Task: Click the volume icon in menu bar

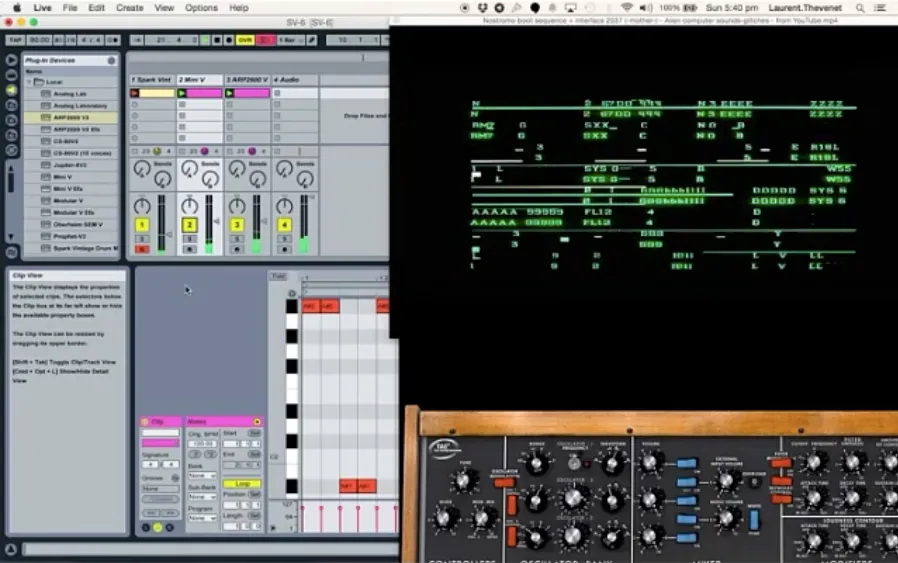Action: pyautogui.click(x=645, y=8)
